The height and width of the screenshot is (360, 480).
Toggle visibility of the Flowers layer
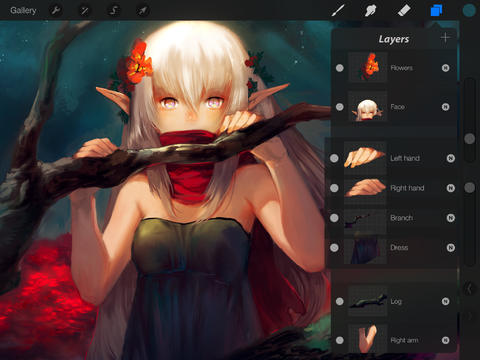(x=340, y=68)
